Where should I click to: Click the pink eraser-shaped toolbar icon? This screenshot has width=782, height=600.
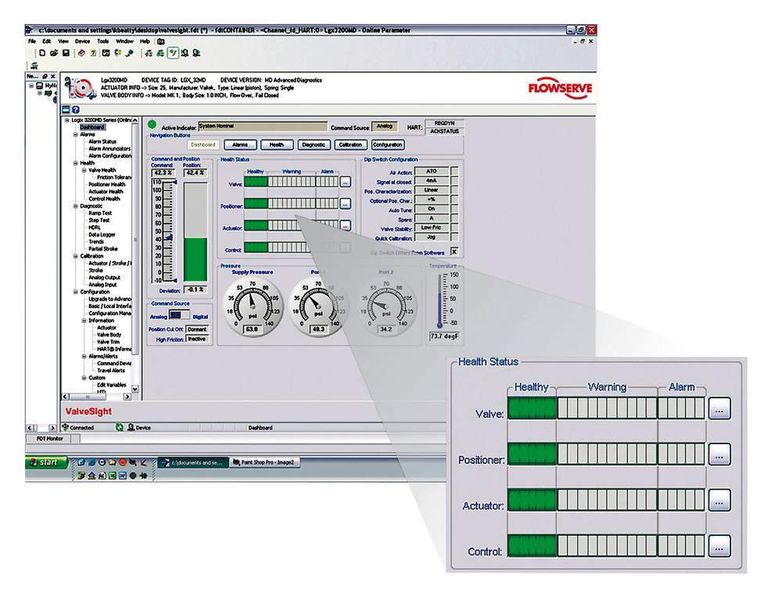coord(81,53)
